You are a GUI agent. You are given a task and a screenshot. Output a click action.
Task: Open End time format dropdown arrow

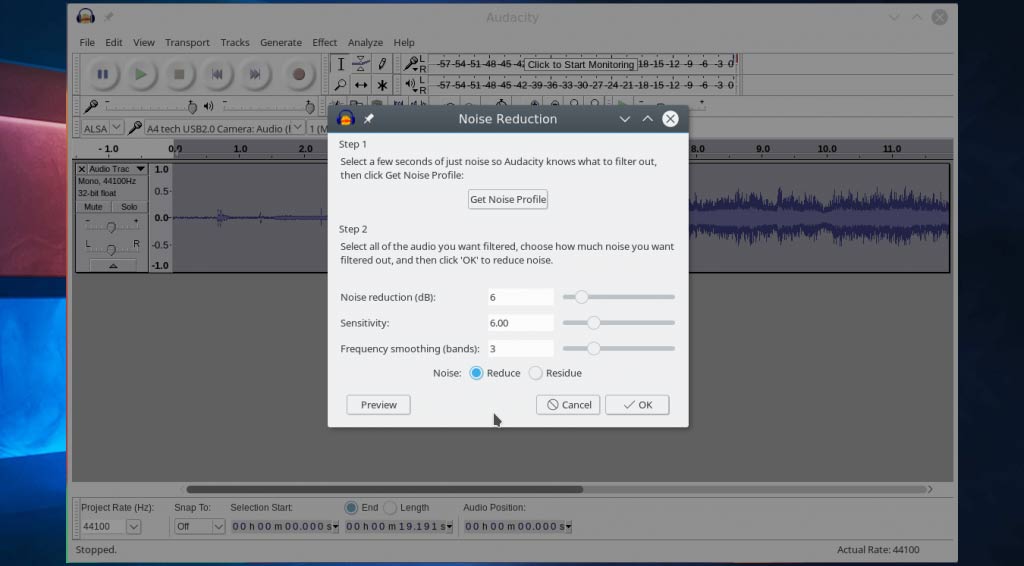coord(450,526)
